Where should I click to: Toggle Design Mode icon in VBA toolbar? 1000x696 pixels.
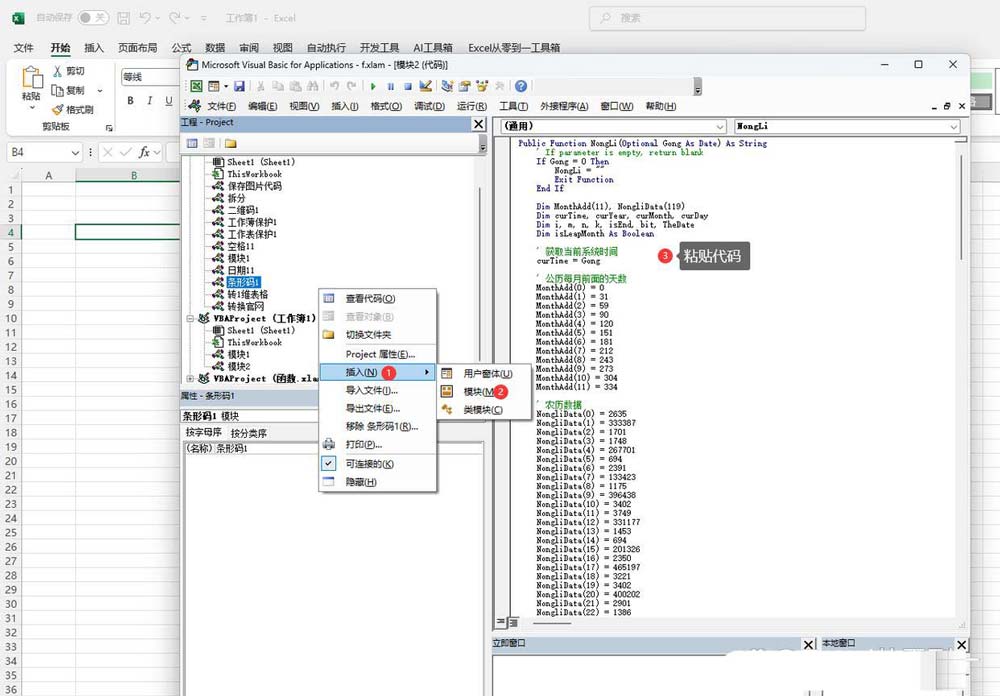click(425, 86)
